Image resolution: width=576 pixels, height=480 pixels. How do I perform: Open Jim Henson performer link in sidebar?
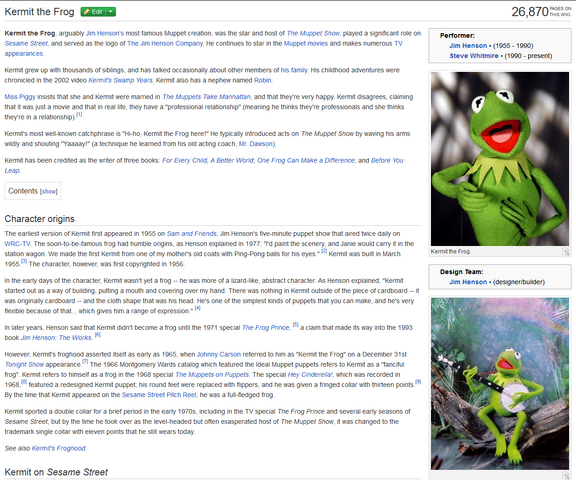pos(468,46)
